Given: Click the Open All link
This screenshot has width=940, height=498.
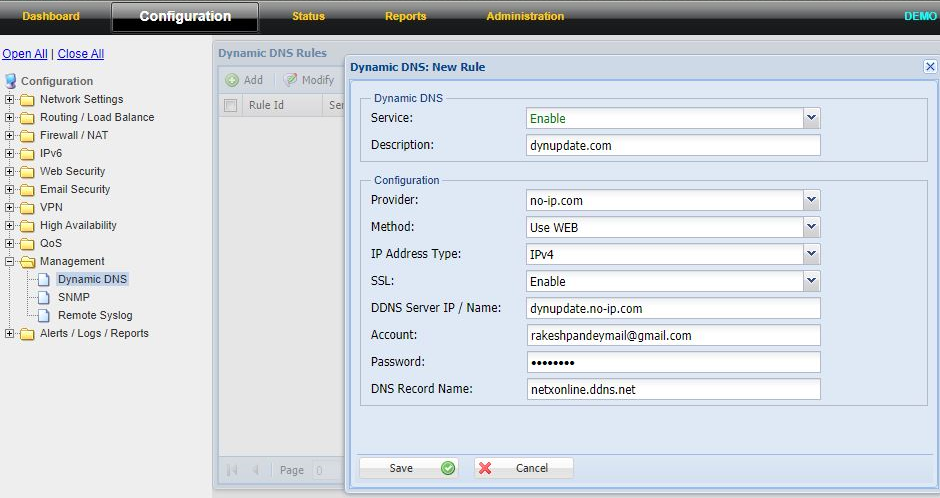Looking at the screenshot, I should pos(25,54).
